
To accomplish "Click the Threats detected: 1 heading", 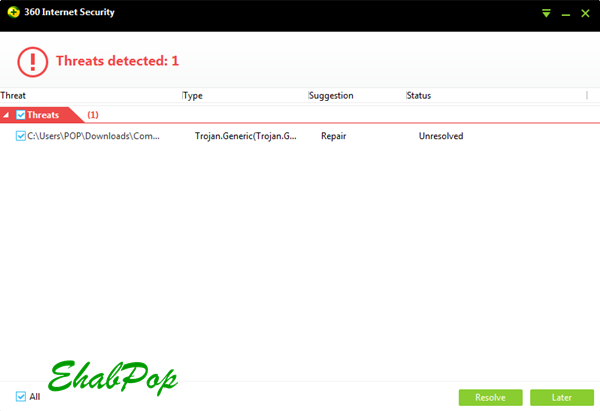I will (x=117, y=61).
